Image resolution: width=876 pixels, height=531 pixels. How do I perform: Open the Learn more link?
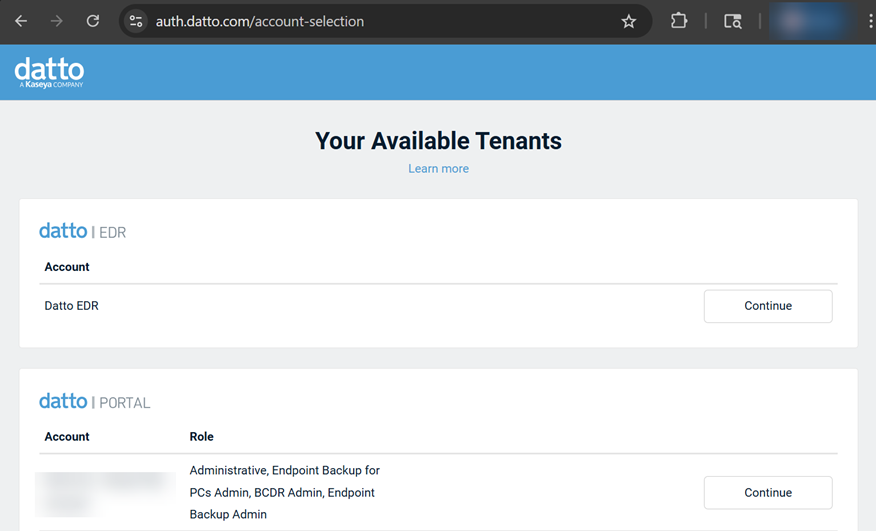tap(438, 169)
